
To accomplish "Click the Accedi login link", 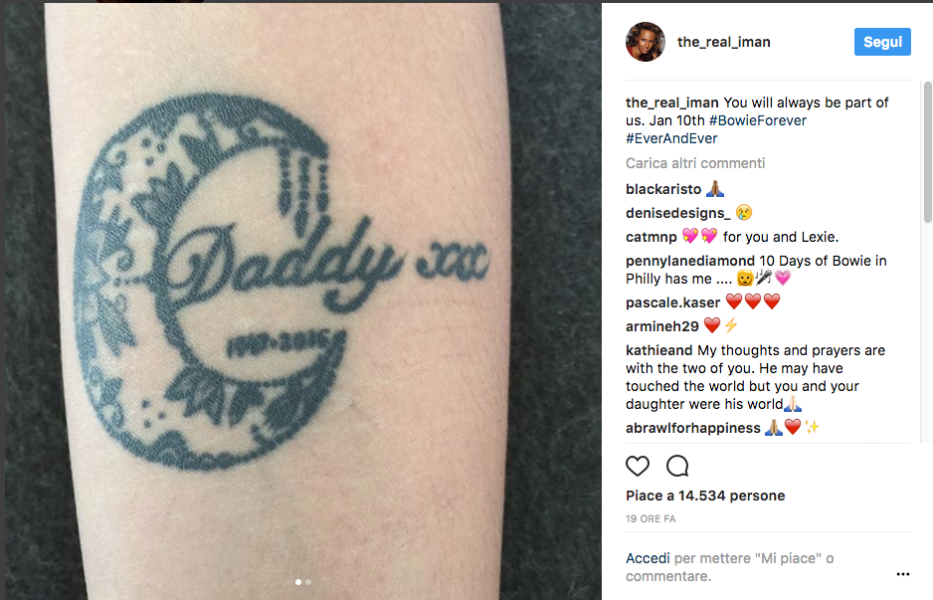I will 647,558.
